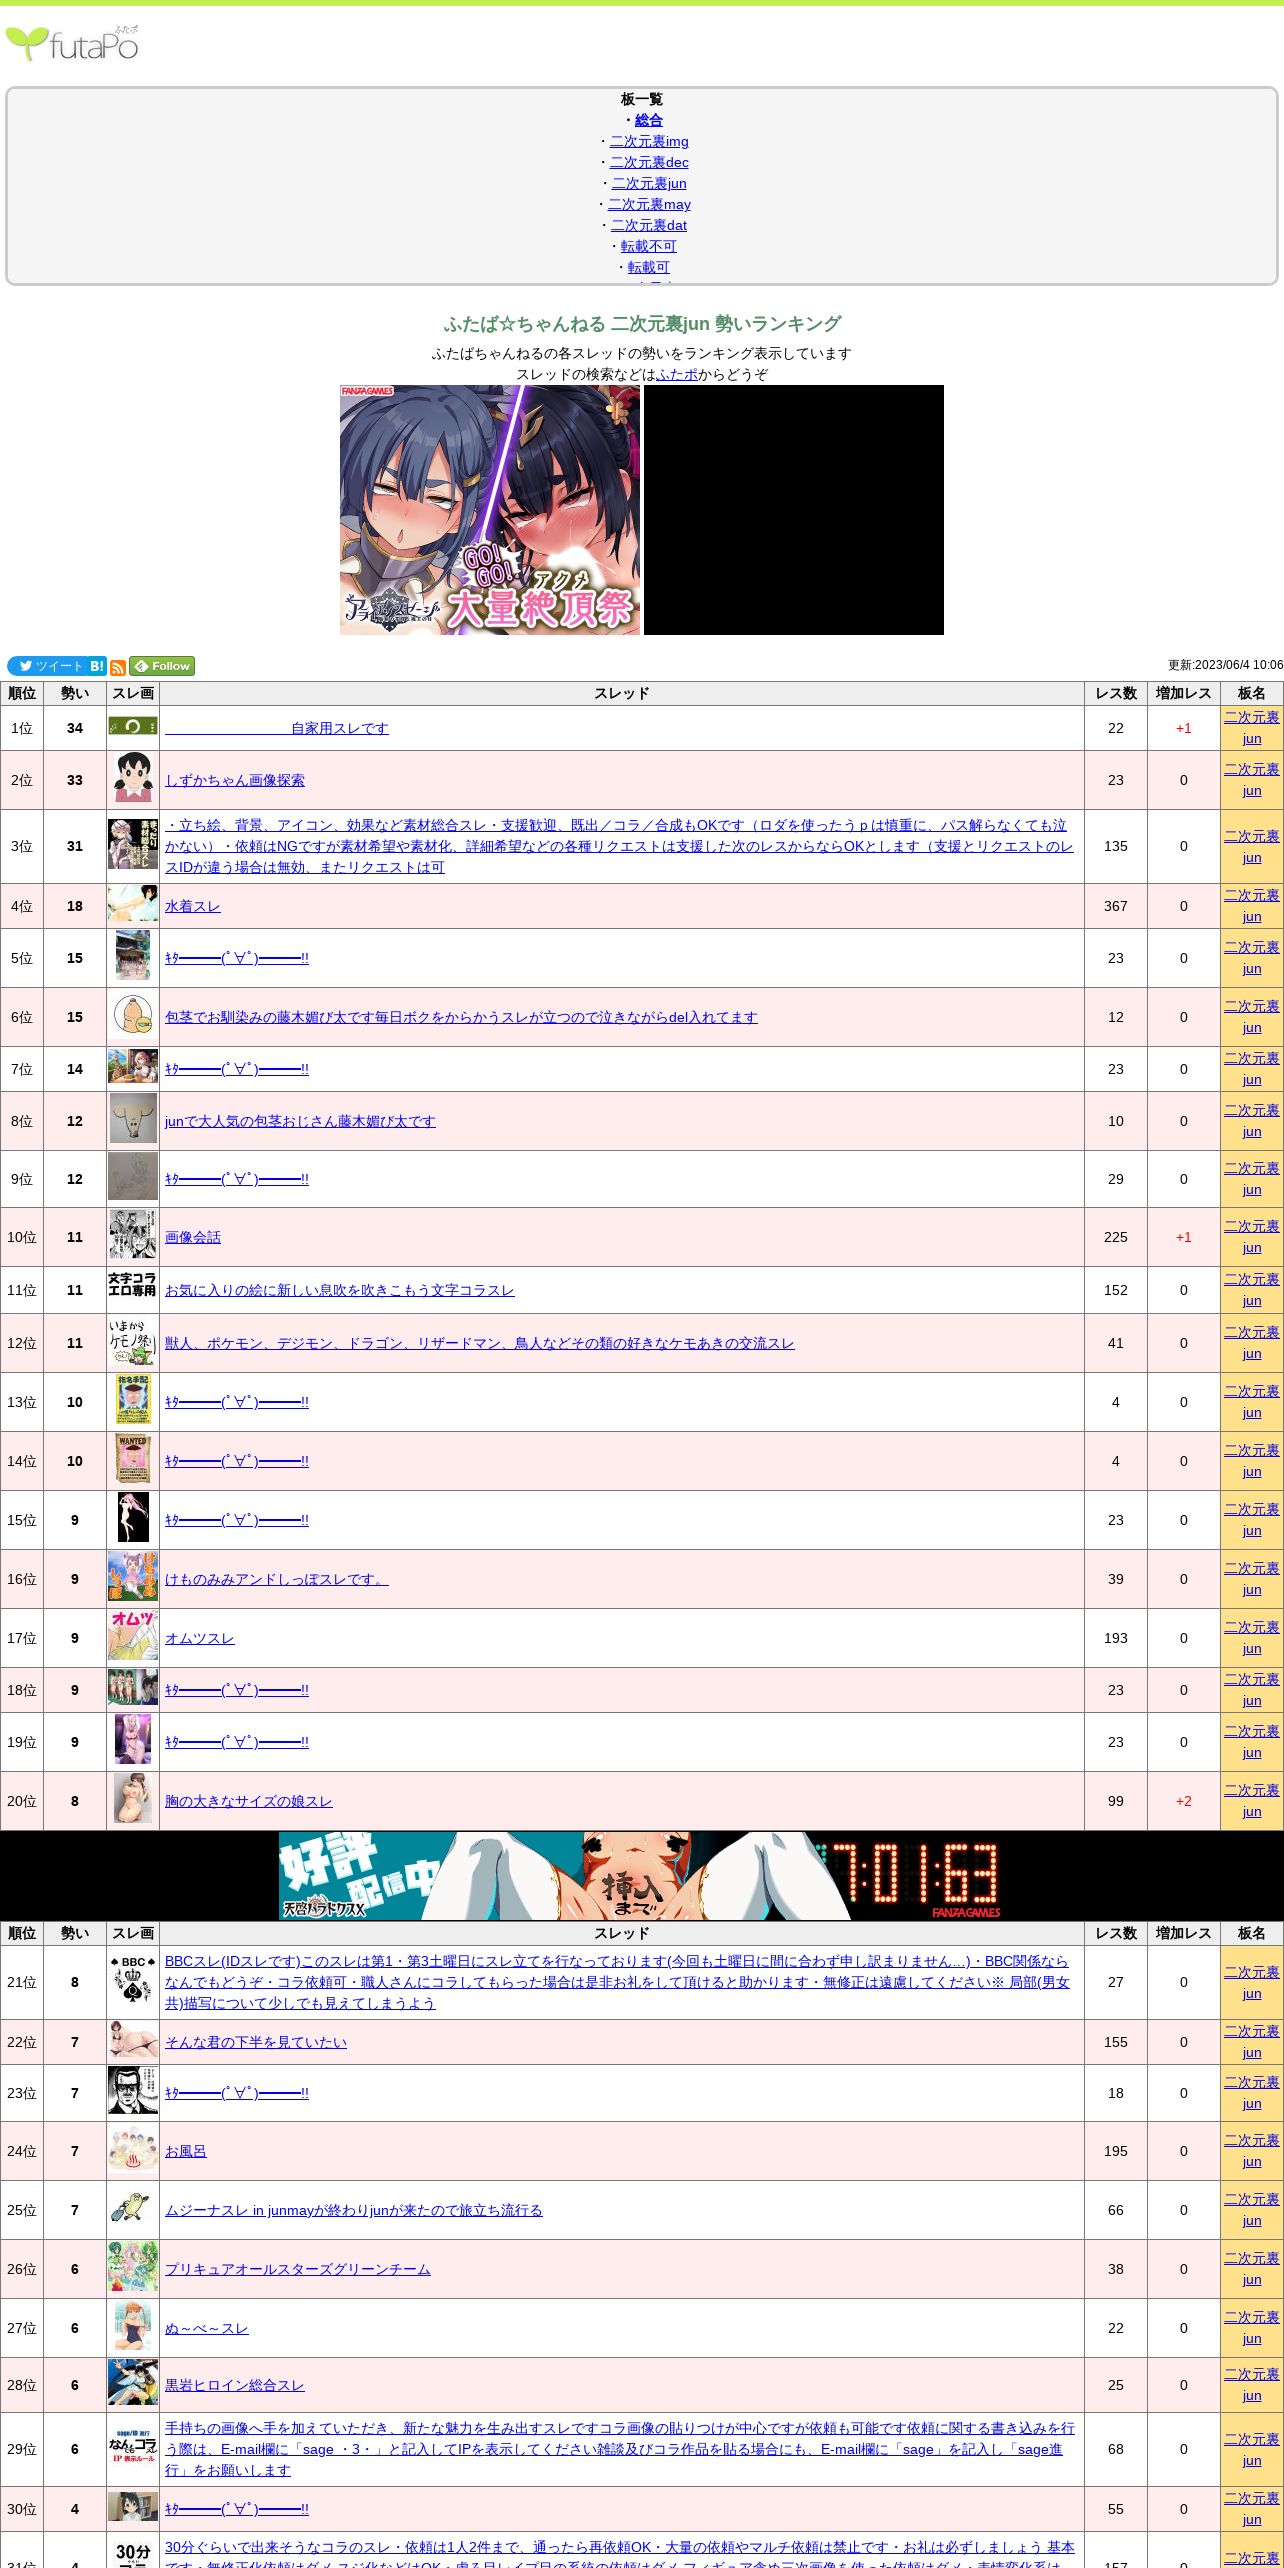Click the 画像会話 thread thumbnail
This screenshot has width=1284, height=2568.
click(x=133, y=1235)
